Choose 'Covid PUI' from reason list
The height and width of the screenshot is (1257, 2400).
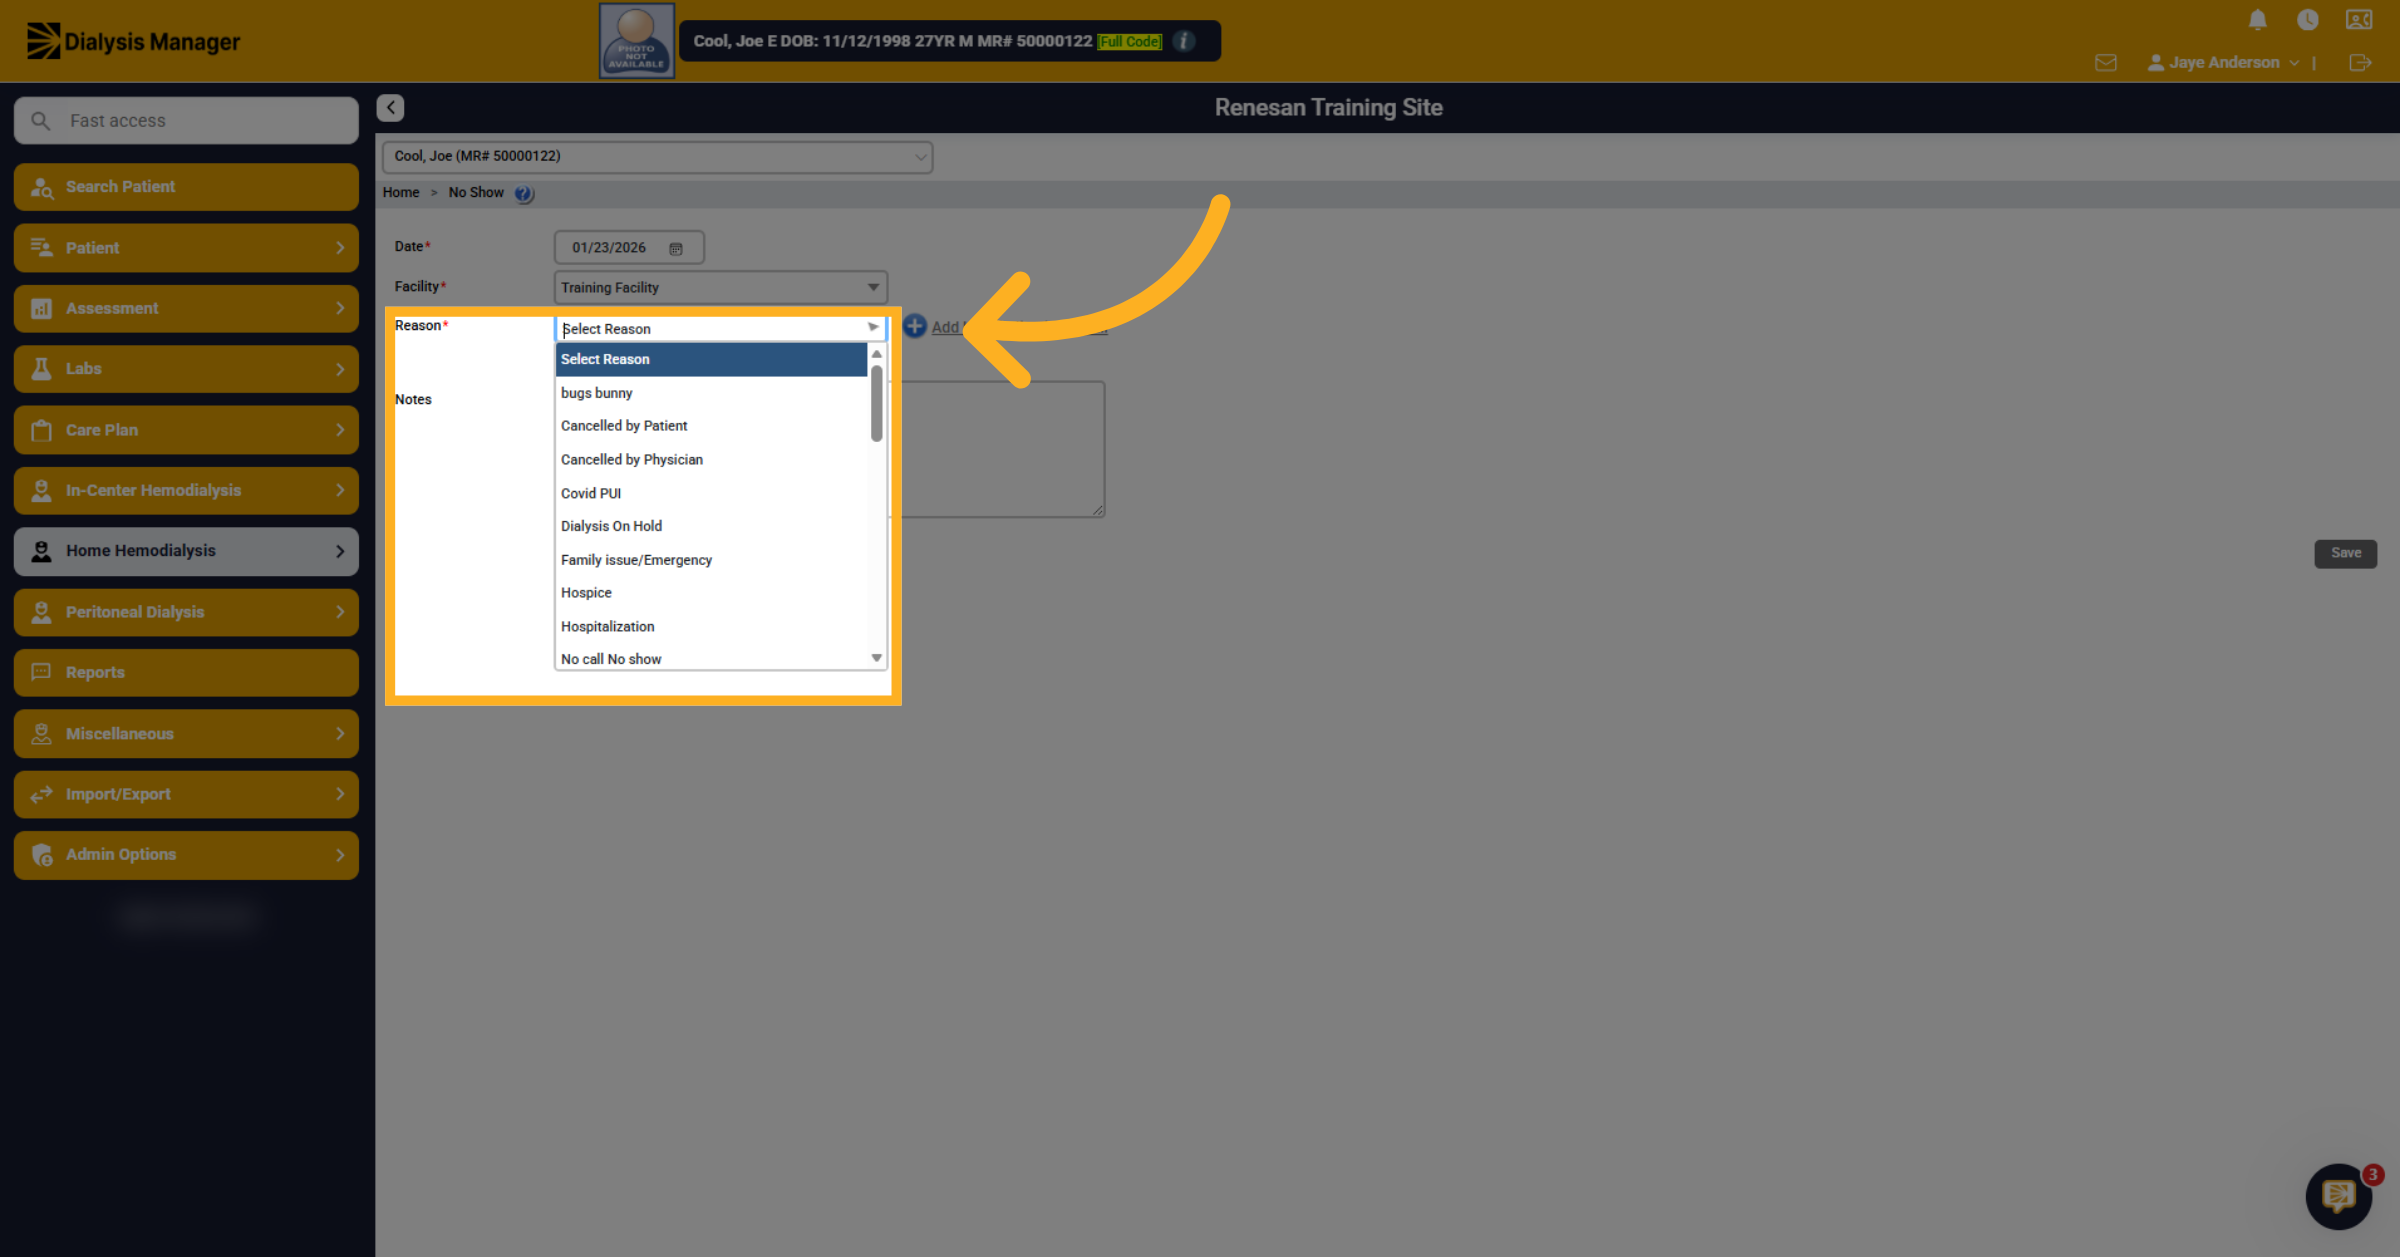point(711,493)
